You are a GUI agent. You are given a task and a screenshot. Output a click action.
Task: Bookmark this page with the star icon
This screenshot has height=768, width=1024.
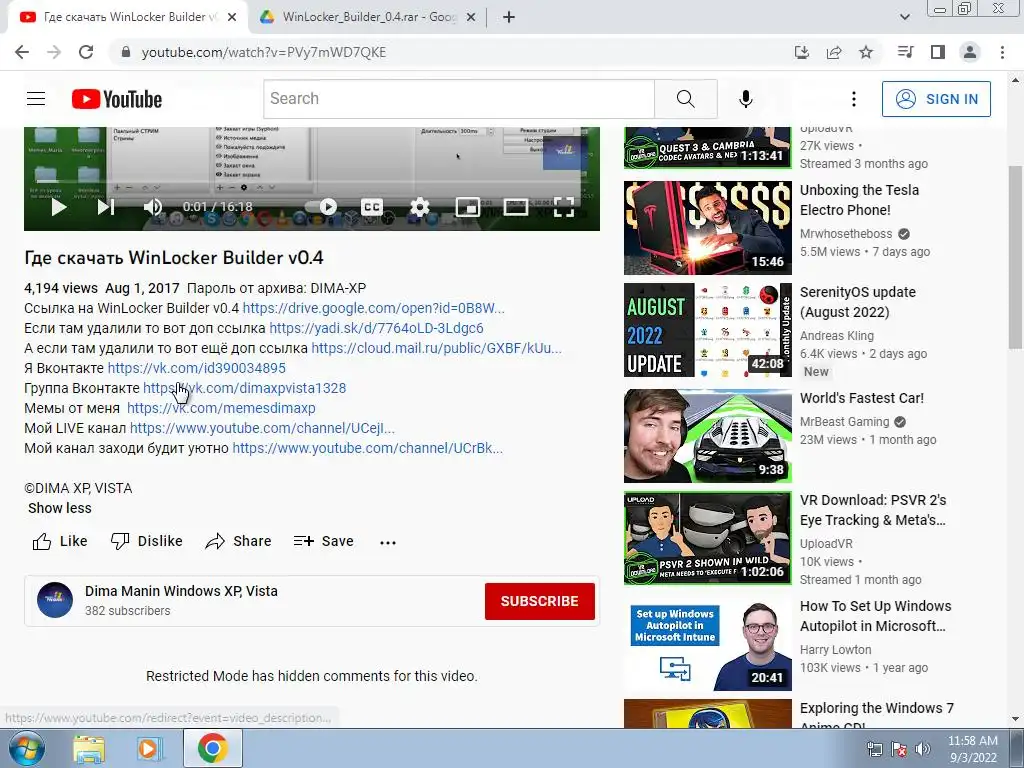click(866, 52)
